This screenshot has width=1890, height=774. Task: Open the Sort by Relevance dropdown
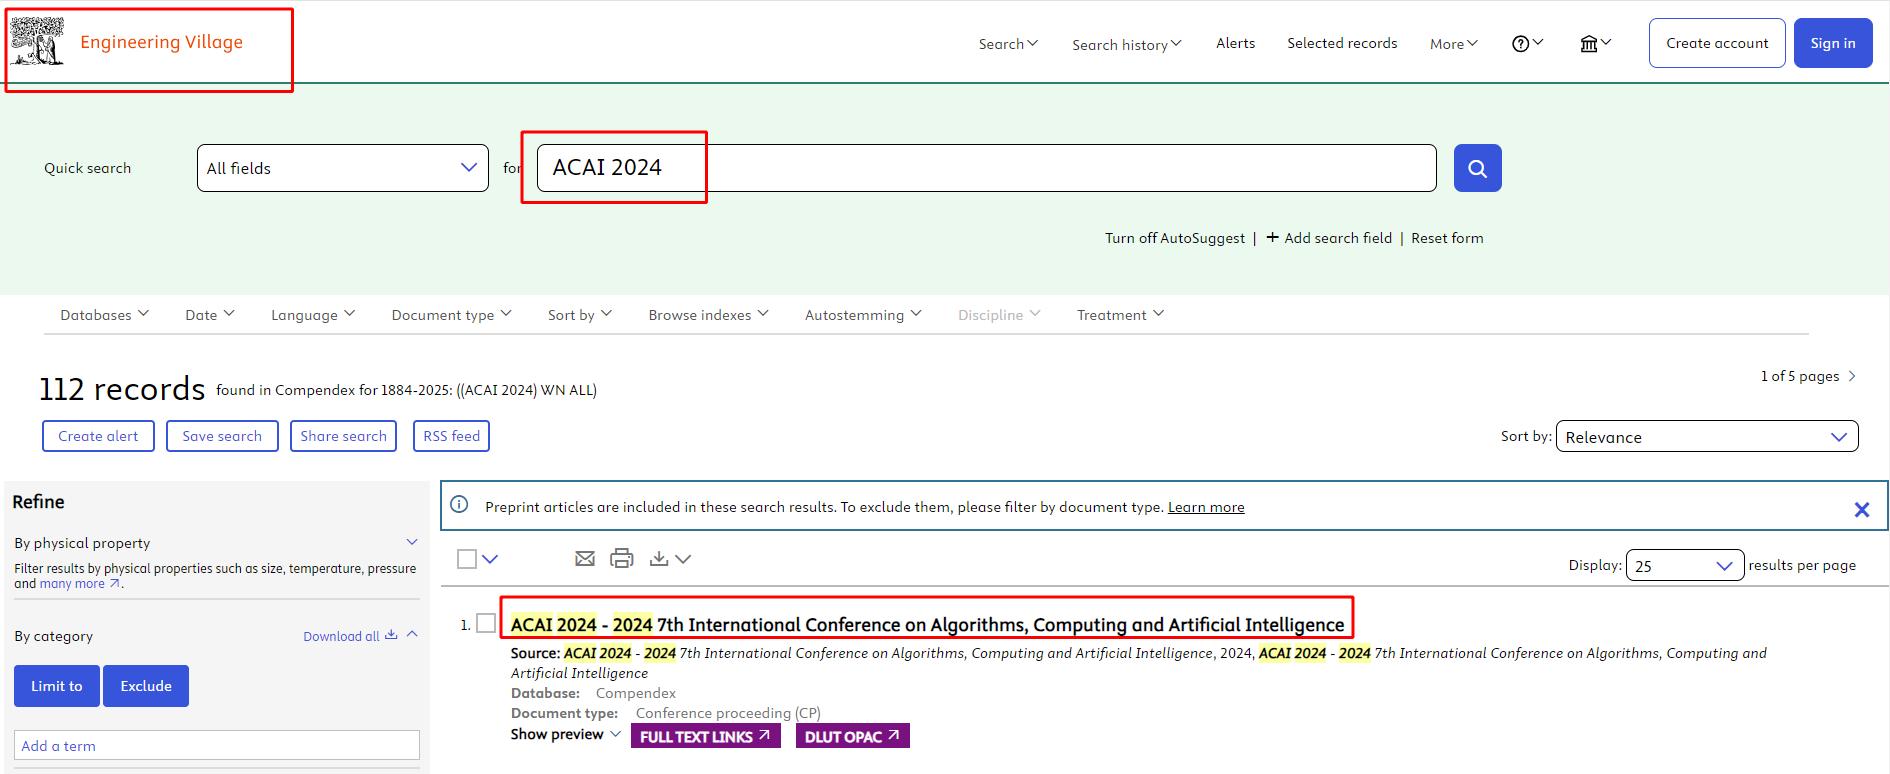(x=1707, y=436)
